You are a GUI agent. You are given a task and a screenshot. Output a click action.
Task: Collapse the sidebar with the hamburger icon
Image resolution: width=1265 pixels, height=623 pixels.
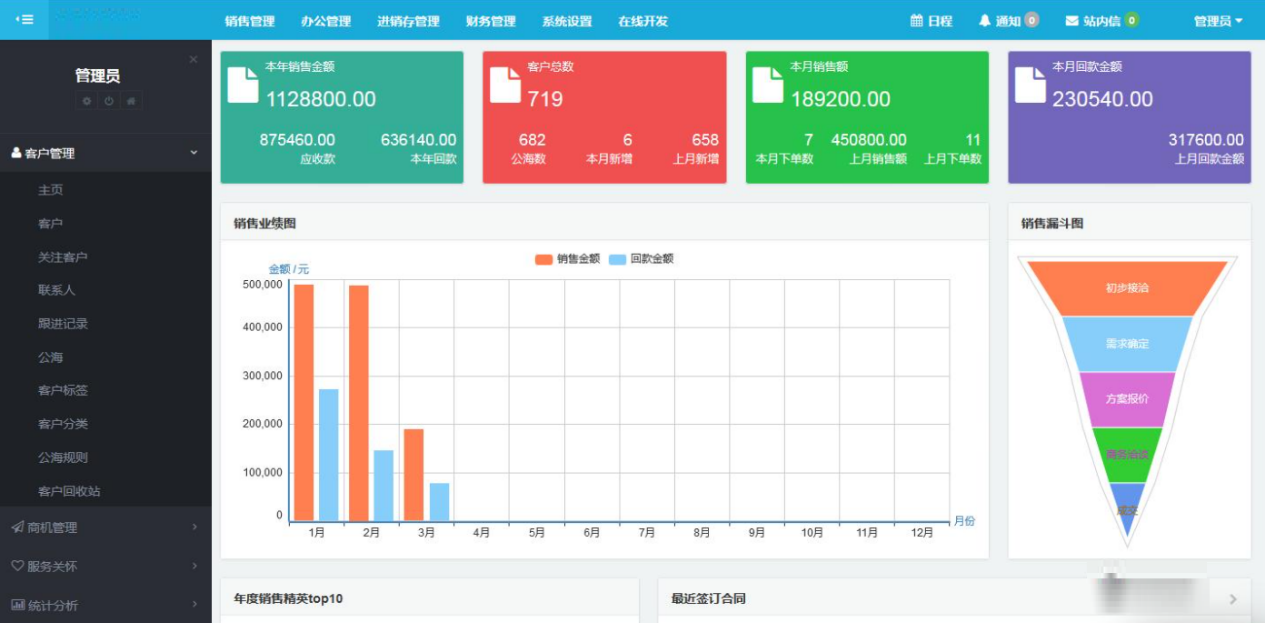click(24, 20)
